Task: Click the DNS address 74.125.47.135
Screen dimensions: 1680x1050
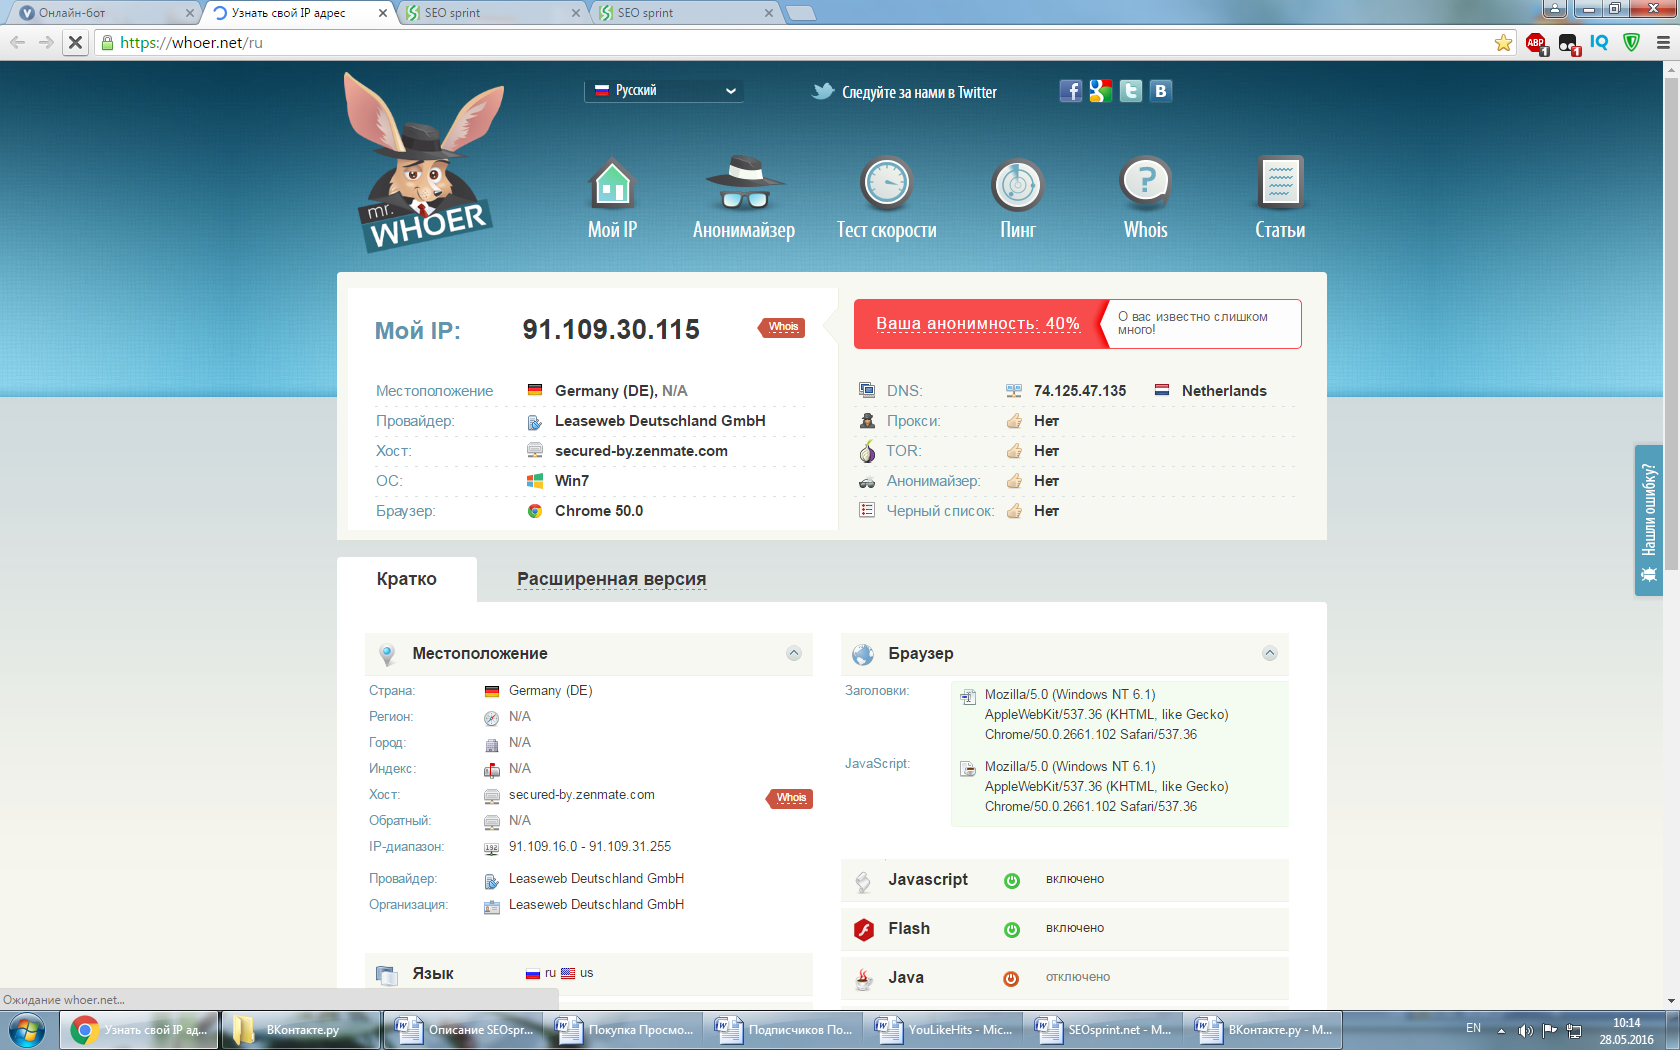Action: pyautogui.click(x=1080, y=391)
